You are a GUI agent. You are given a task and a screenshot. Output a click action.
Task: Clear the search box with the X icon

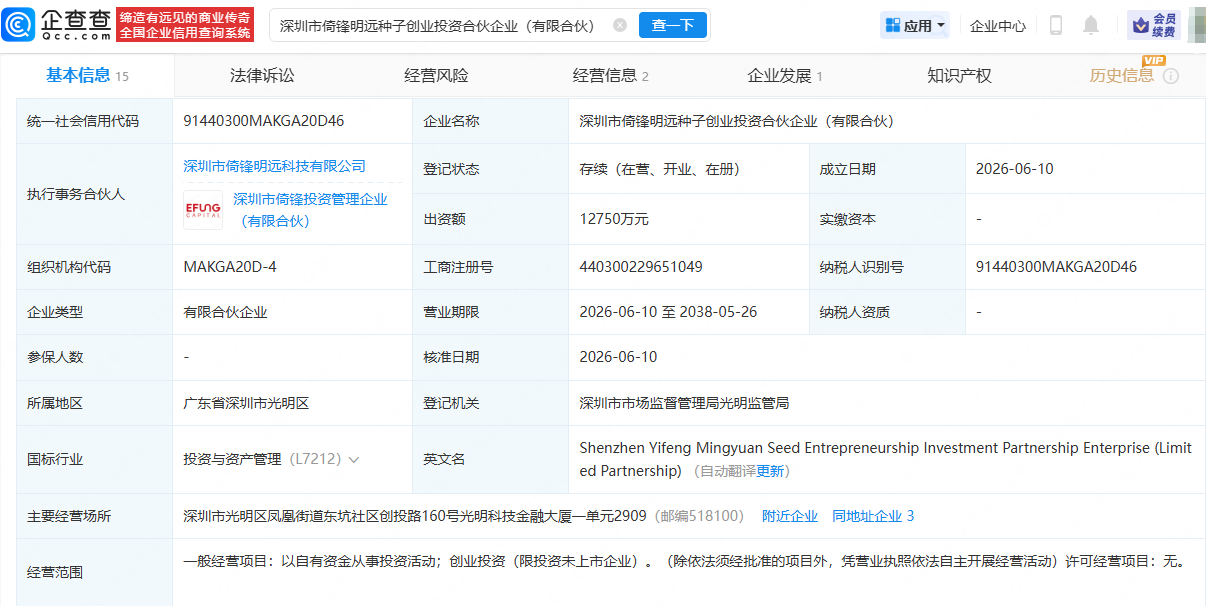pyautogui.click(x=620, y=25)
